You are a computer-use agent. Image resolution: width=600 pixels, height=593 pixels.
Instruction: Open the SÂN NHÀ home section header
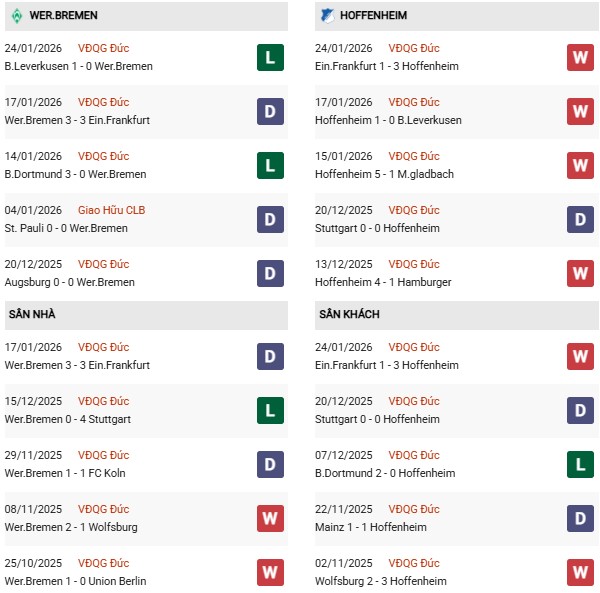coord(32,314)
